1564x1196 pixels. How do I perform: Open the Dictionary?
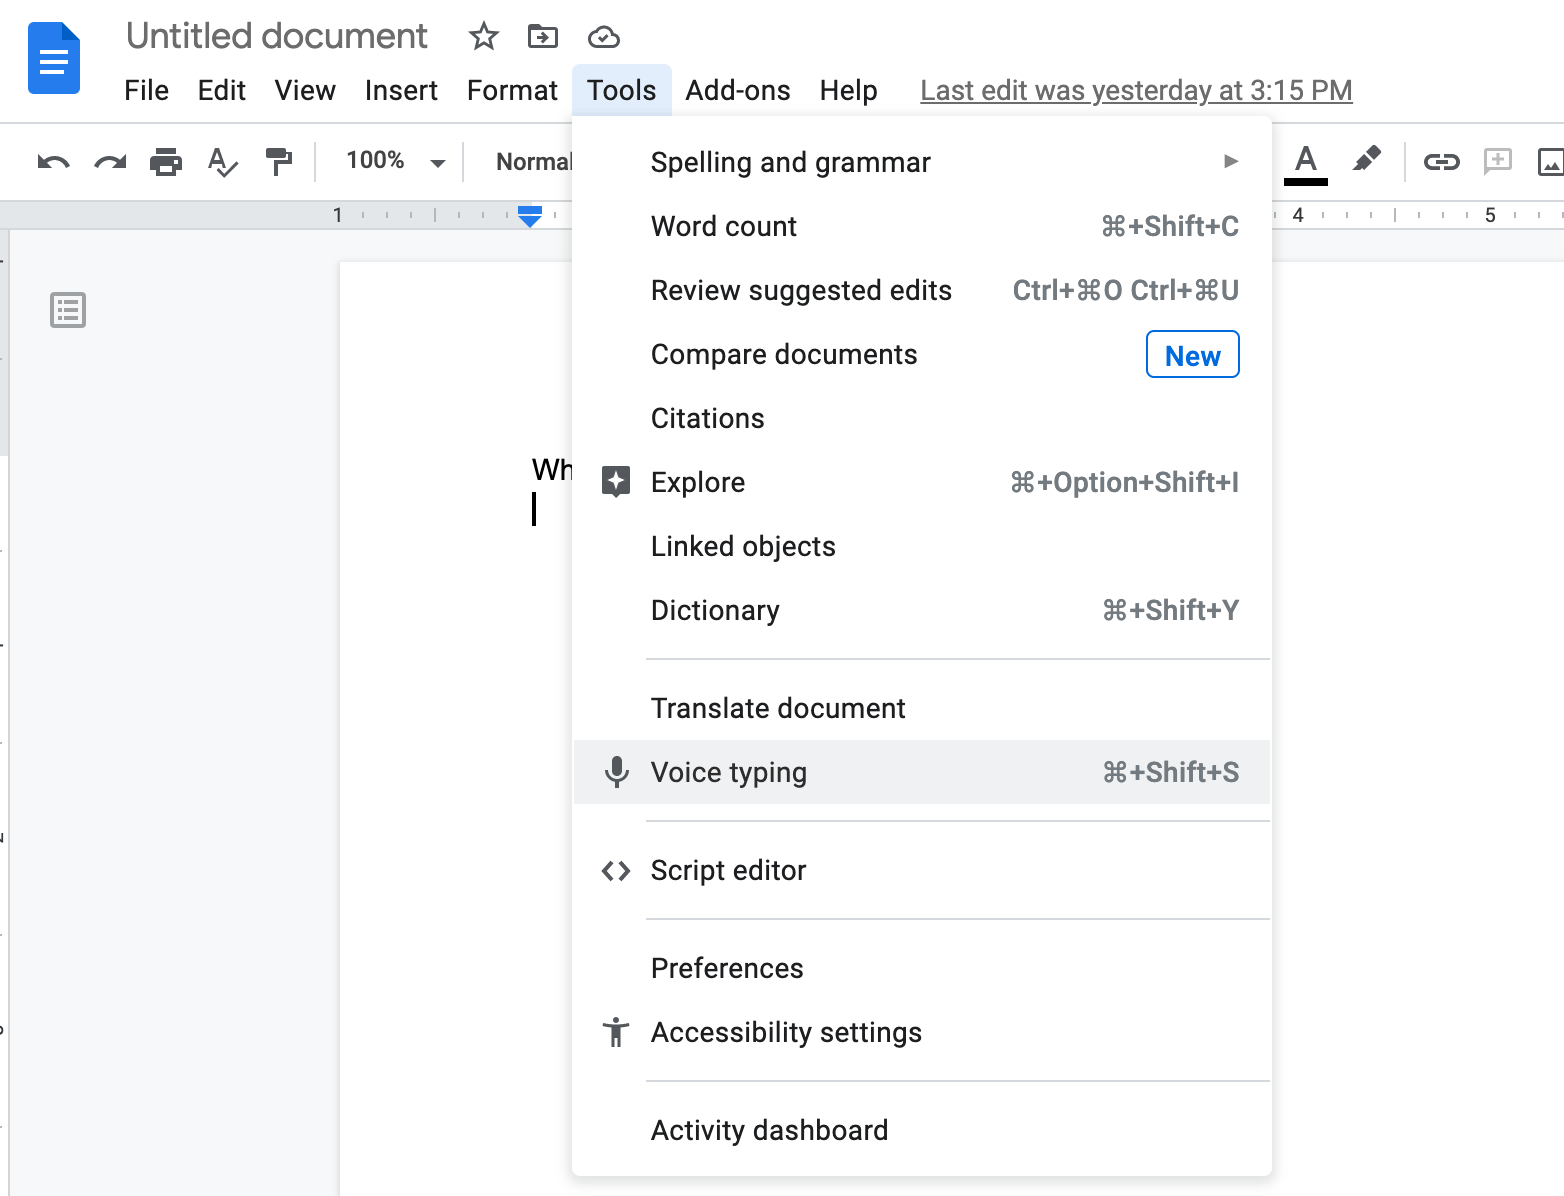(921, 610)
